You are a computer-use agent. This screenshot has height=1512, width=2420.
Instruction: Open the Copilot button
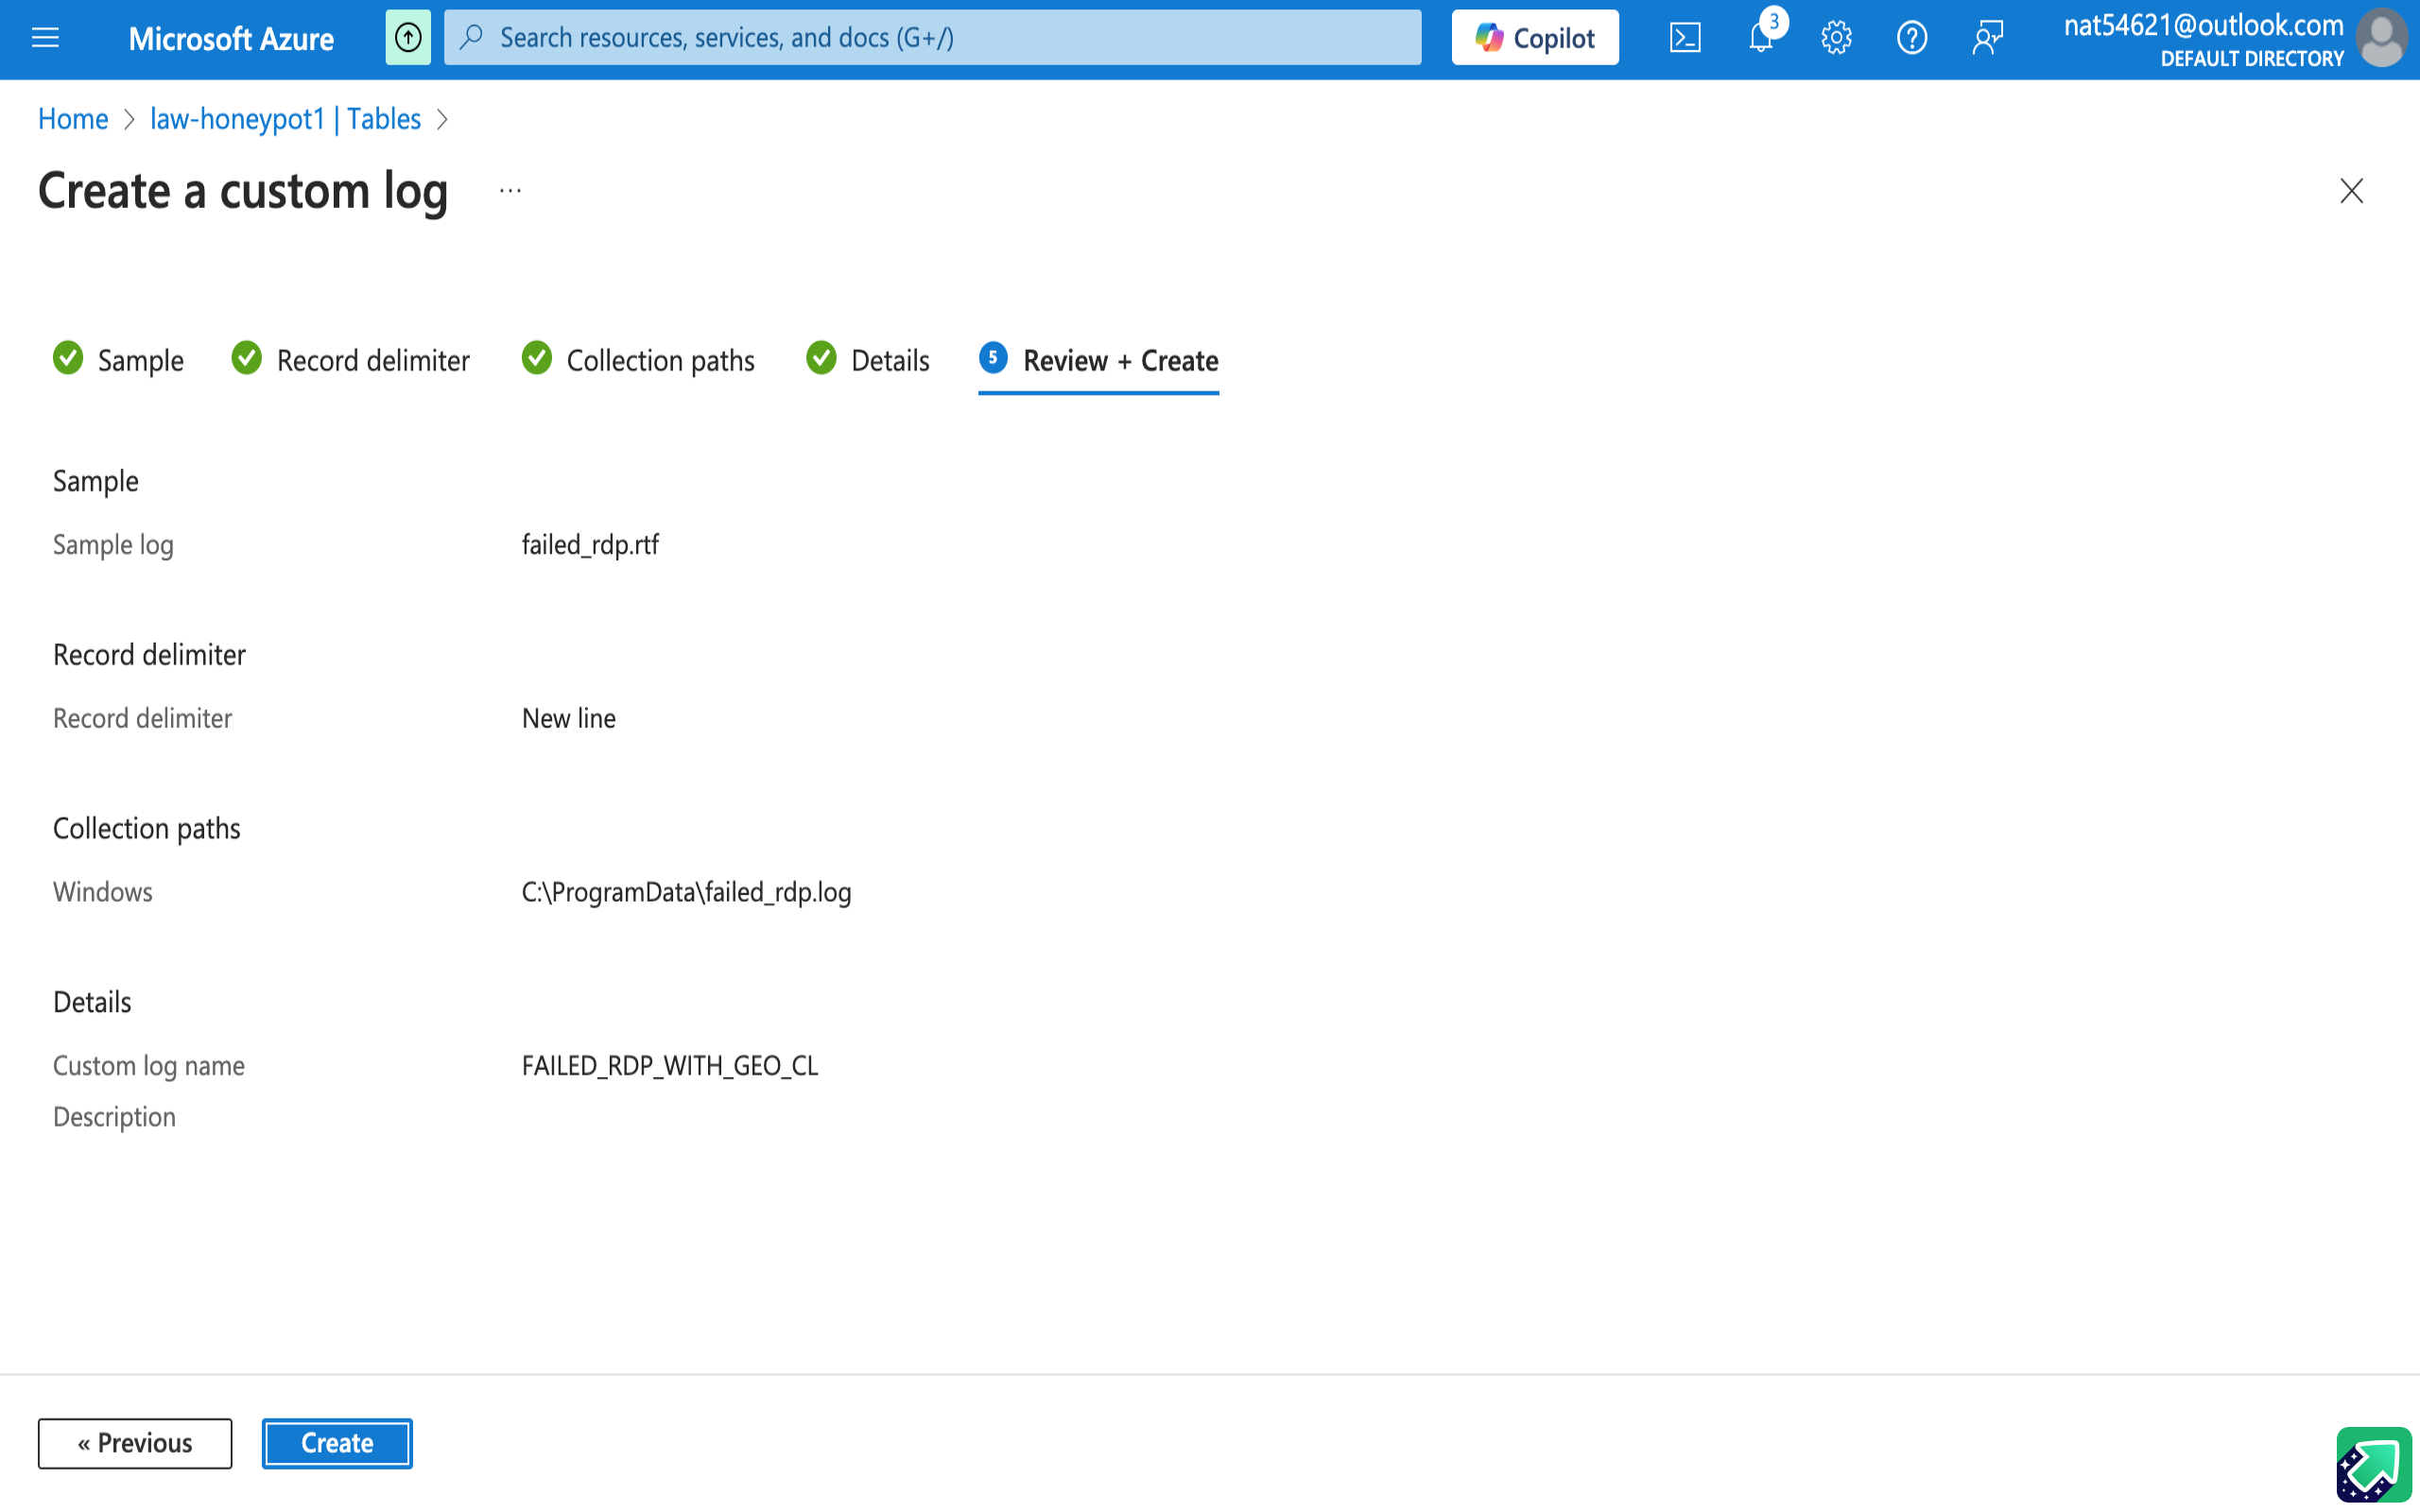[1535, 38]
